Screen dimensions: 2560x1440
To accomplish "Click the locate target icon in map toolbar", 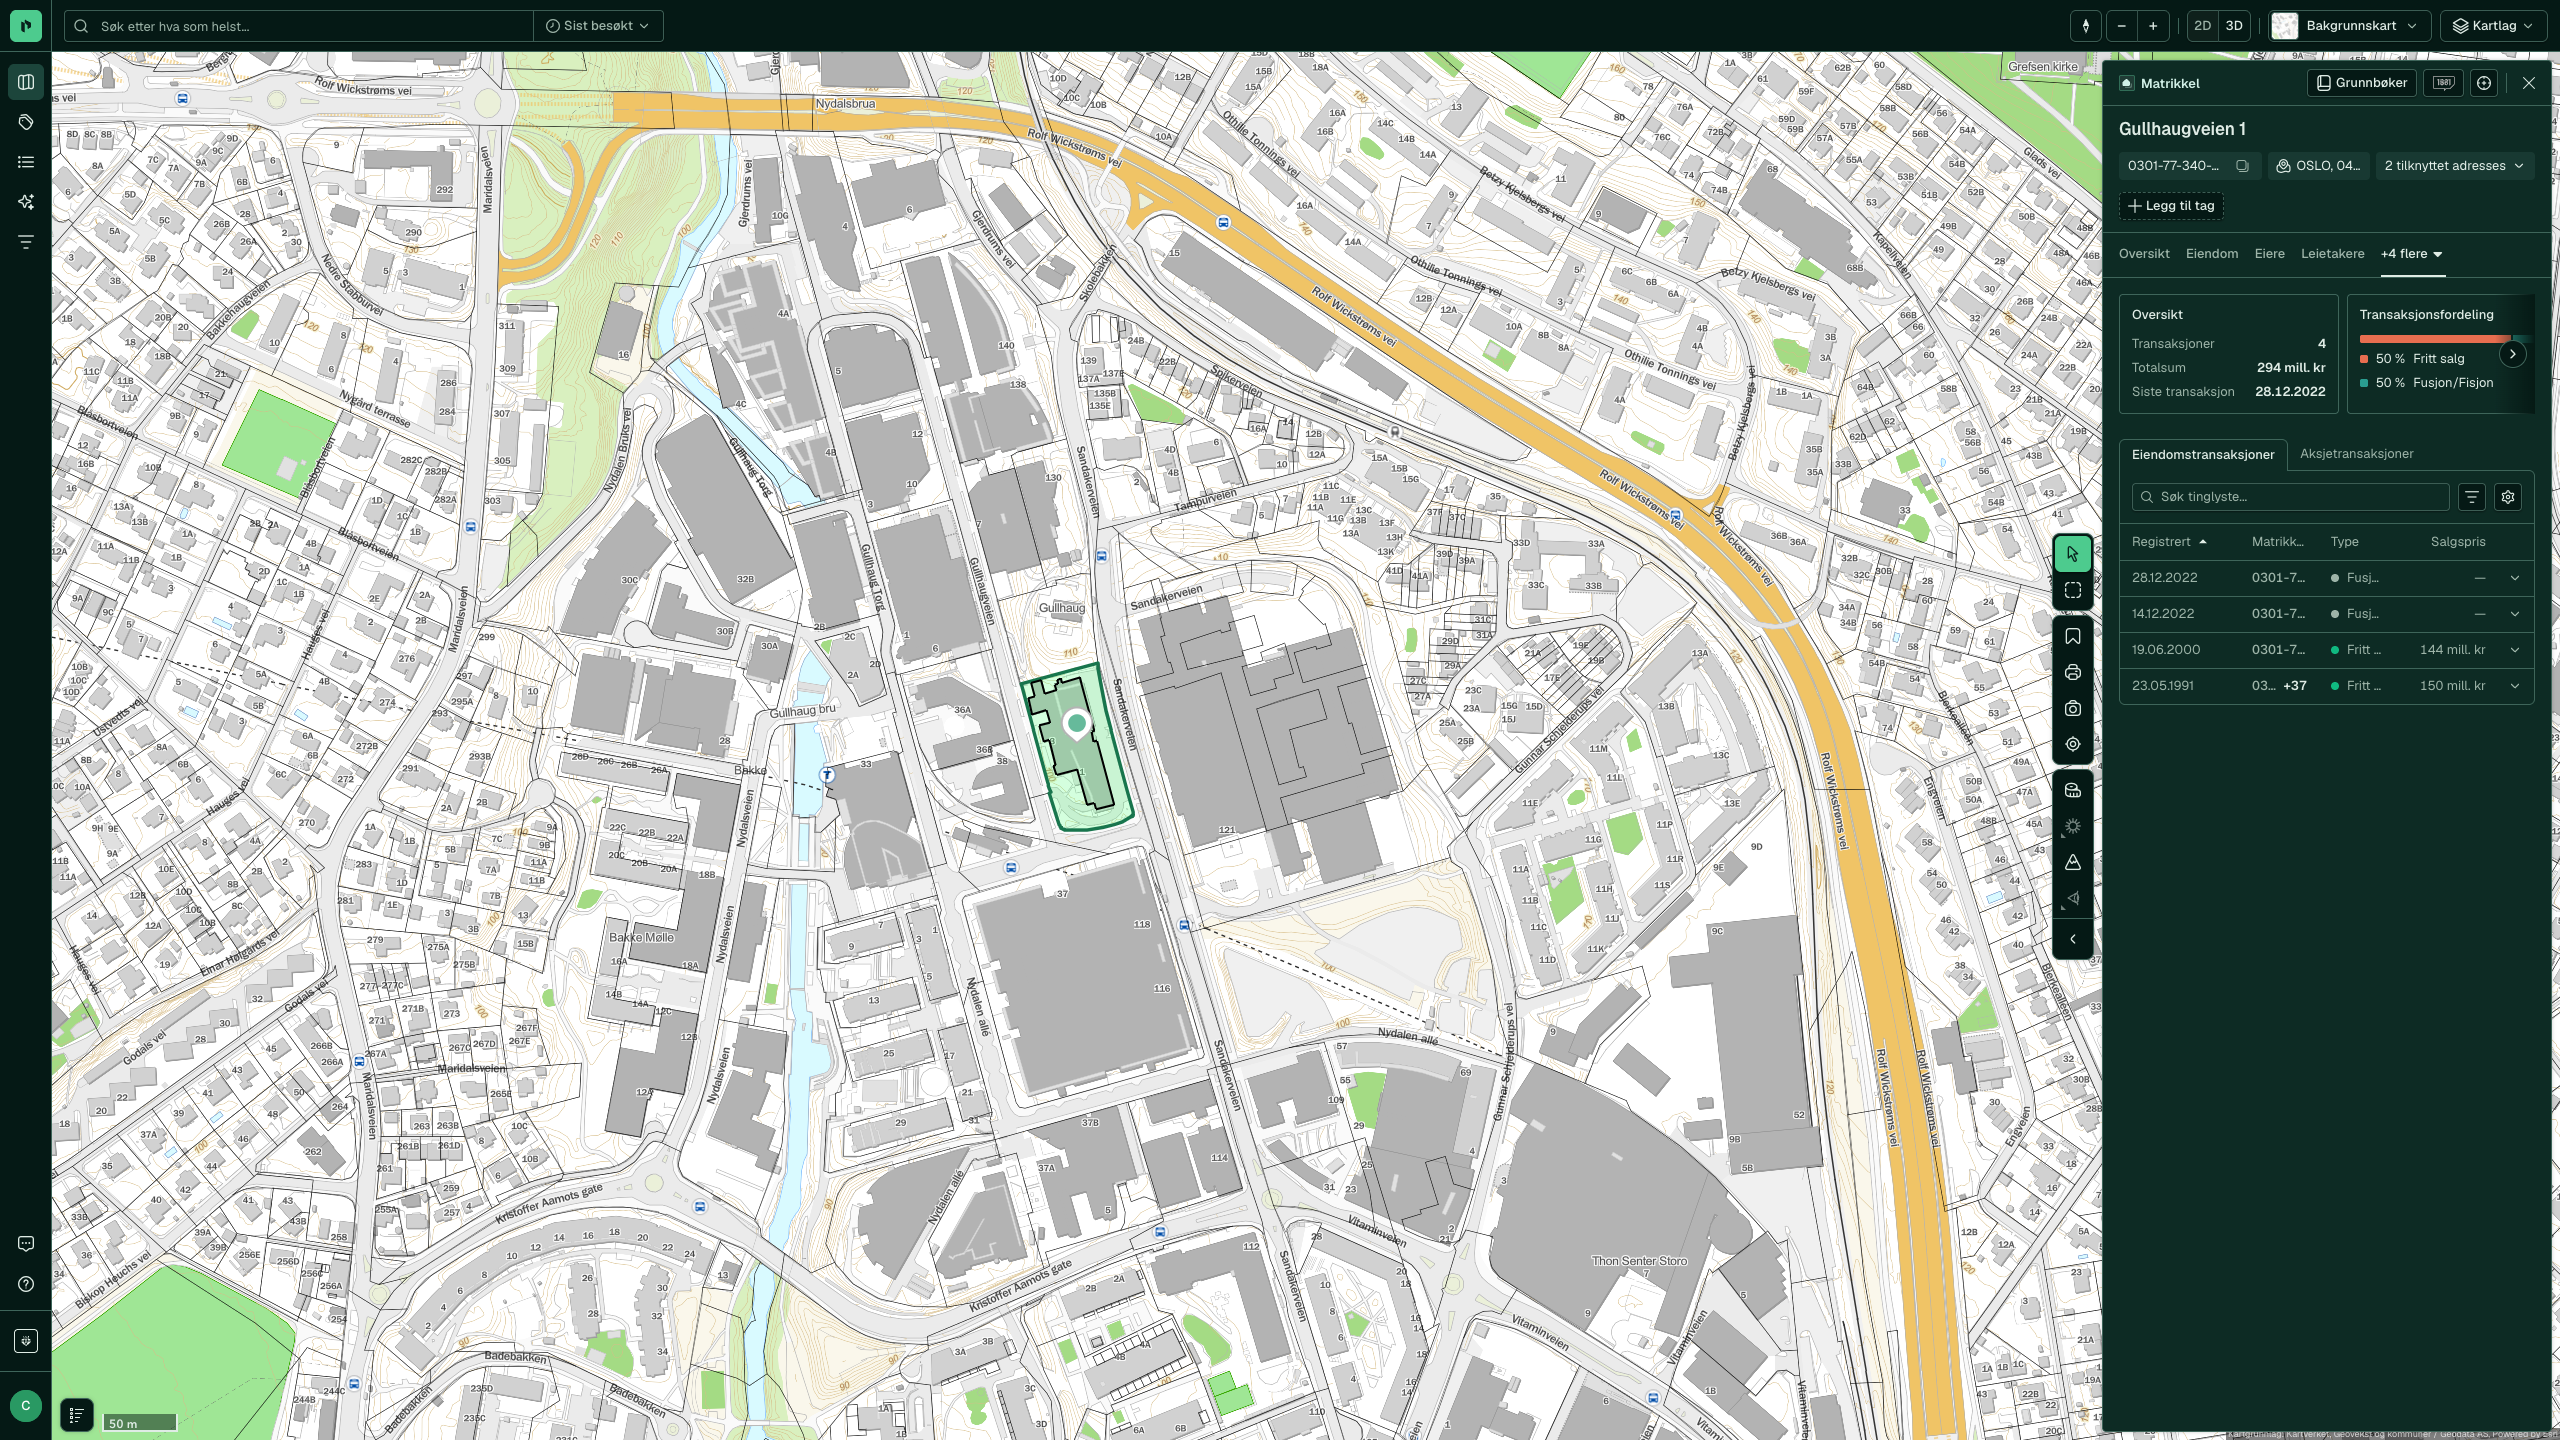I will click(2073, 745).
